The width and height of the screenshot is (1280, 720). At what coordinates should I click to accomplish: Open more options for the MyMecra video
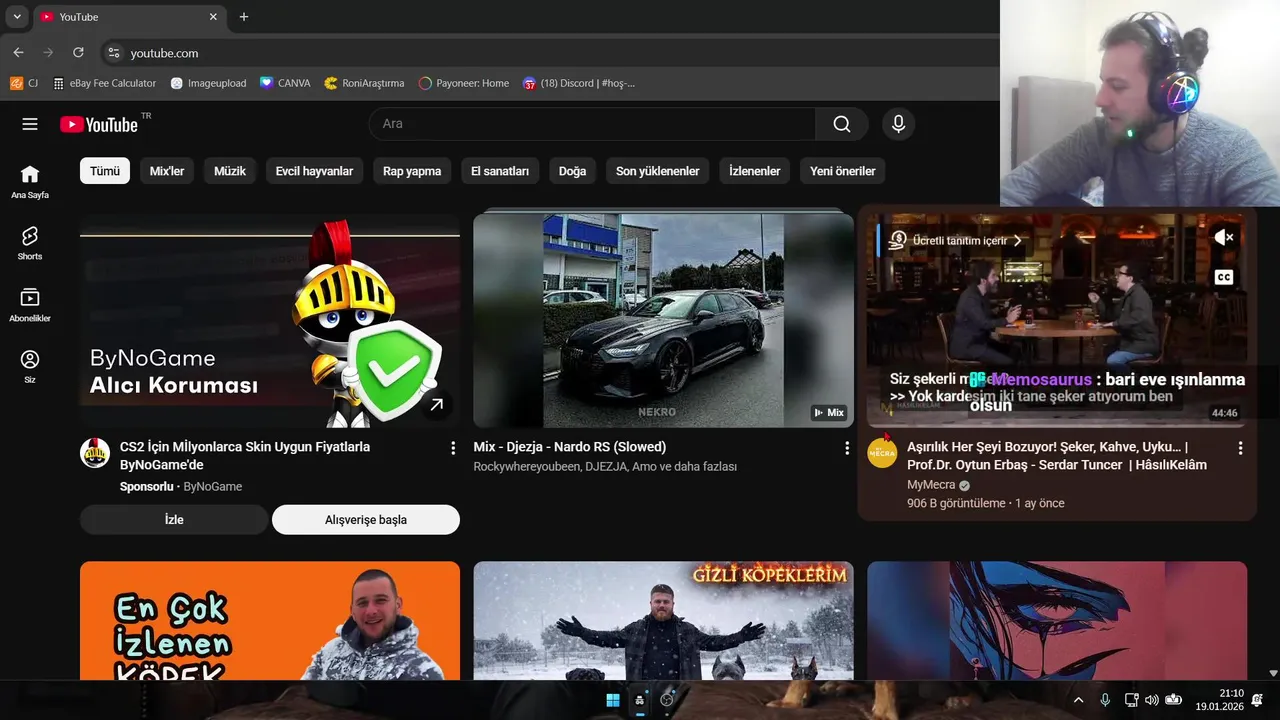tap(1240, 448)
